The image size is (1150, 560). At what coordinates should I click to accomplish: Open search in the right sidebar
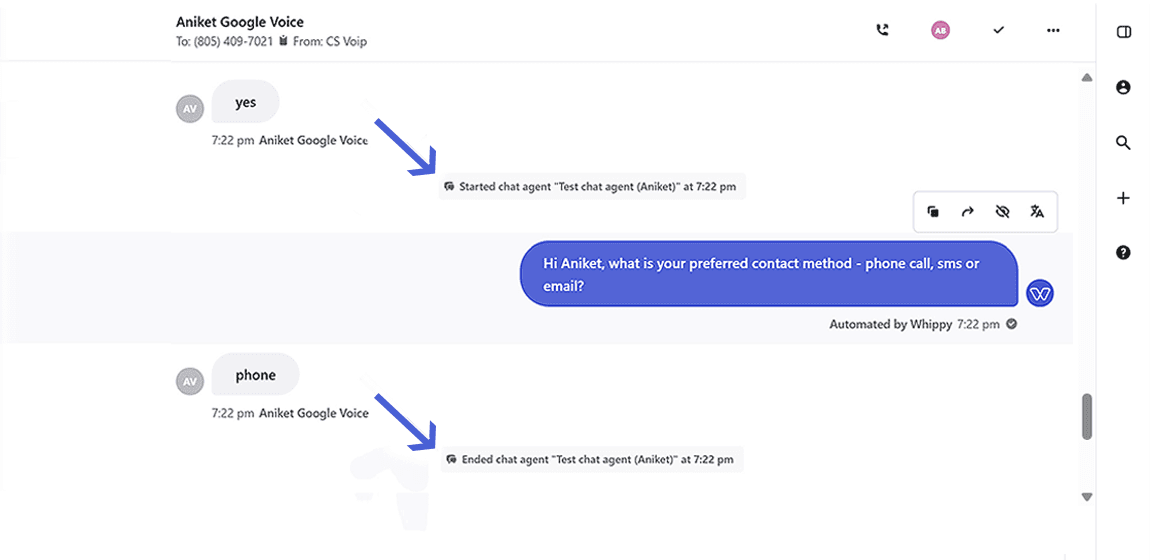pyautogui.click(x=1123, y=142)
